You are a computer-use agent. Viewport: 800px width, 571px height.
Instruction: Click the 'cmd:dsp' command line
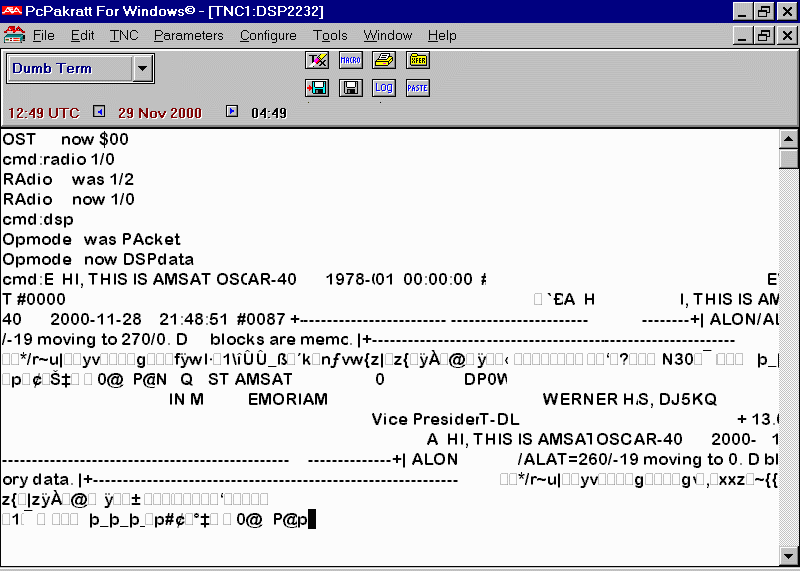[38, 219]
